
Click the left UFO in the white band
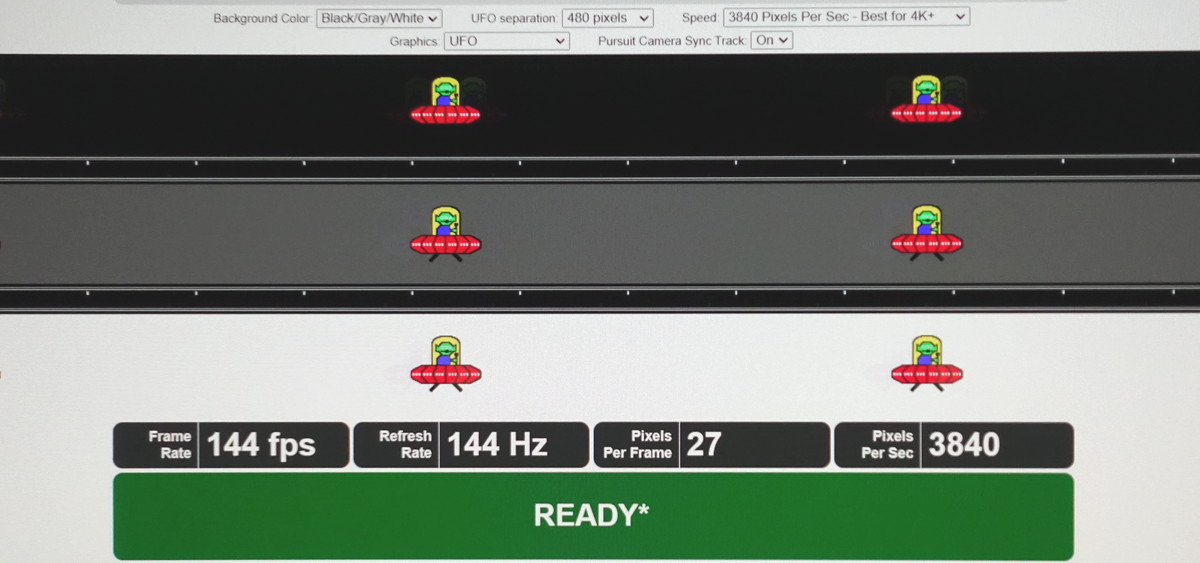point(446,363)
